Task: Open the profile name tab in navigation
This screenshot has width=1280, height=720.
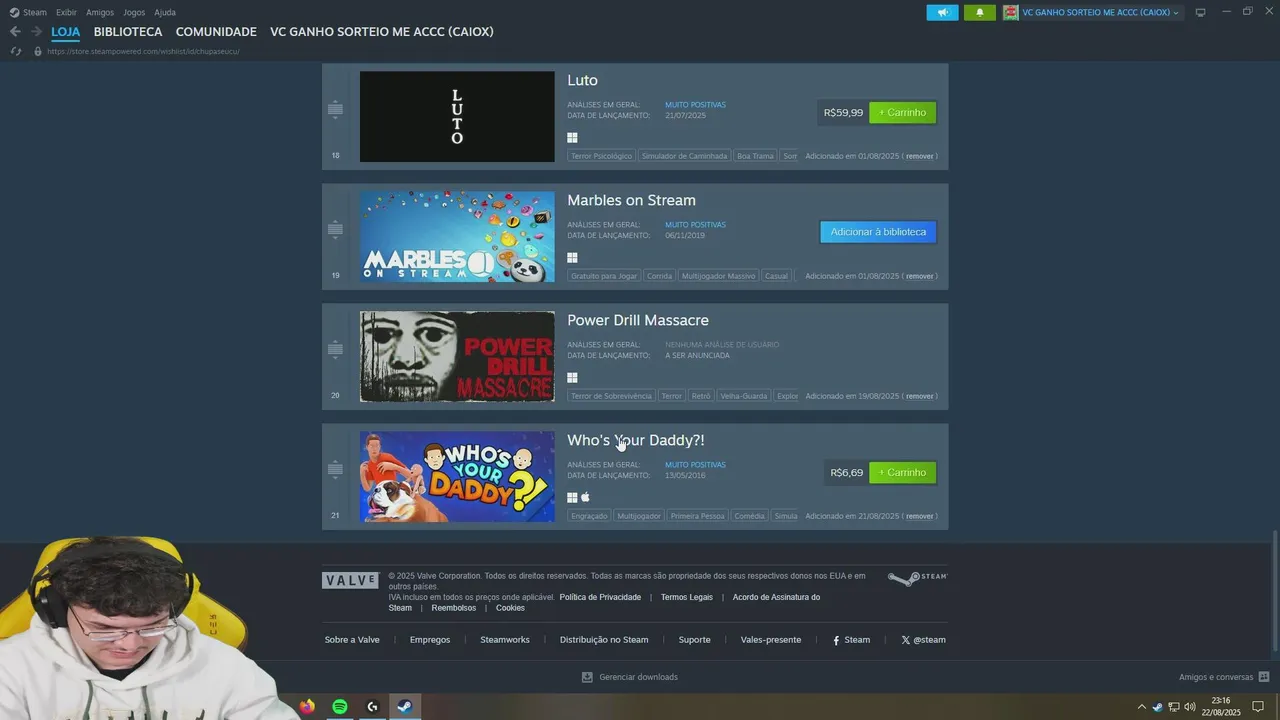Action: [x=382, y=32]
